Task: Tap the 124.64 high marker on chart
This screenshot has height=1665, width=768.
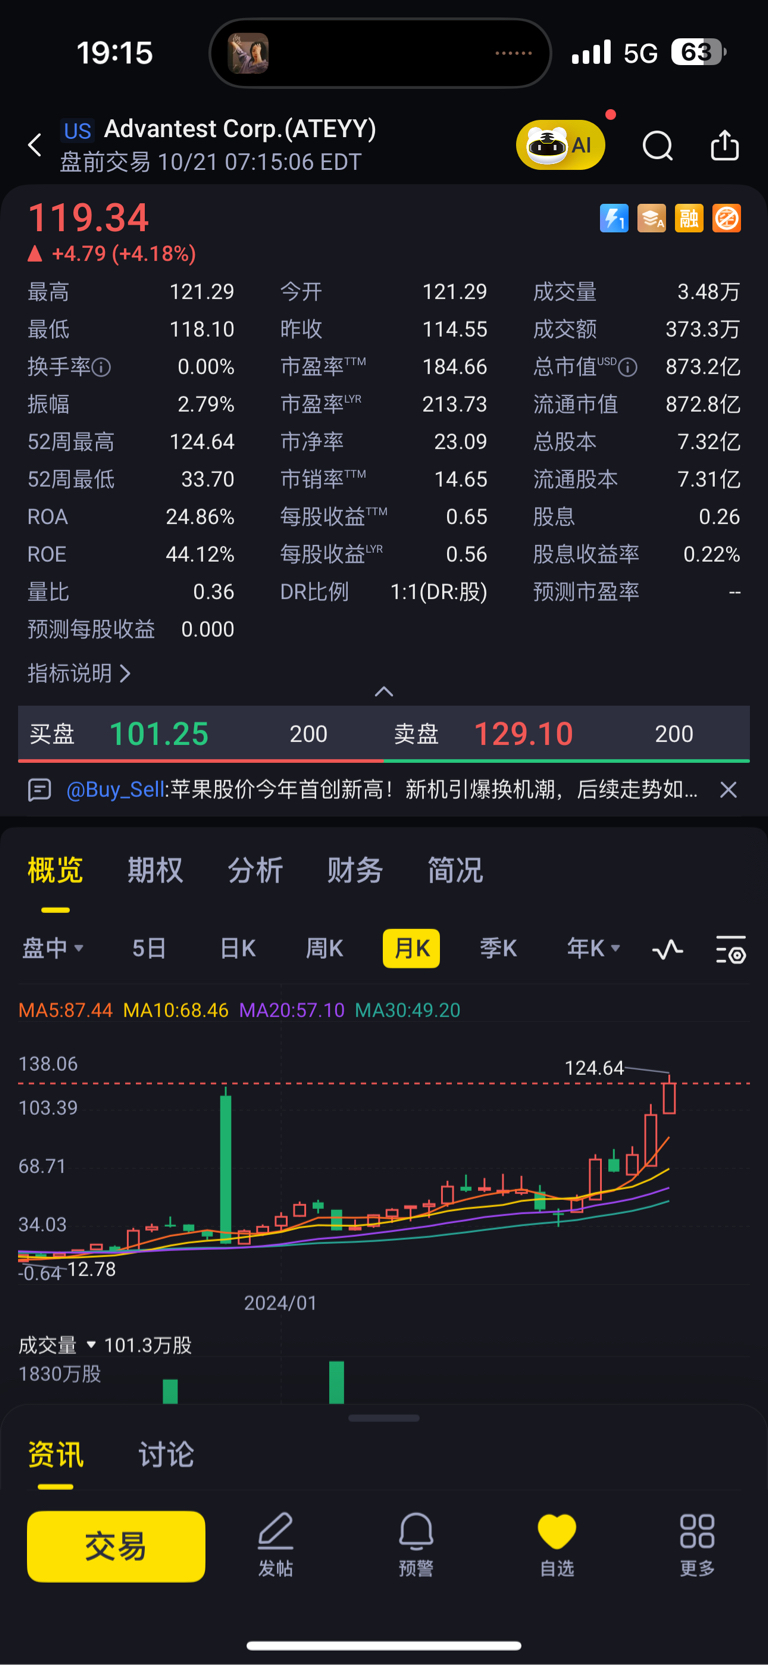Action: point(594,1068)
